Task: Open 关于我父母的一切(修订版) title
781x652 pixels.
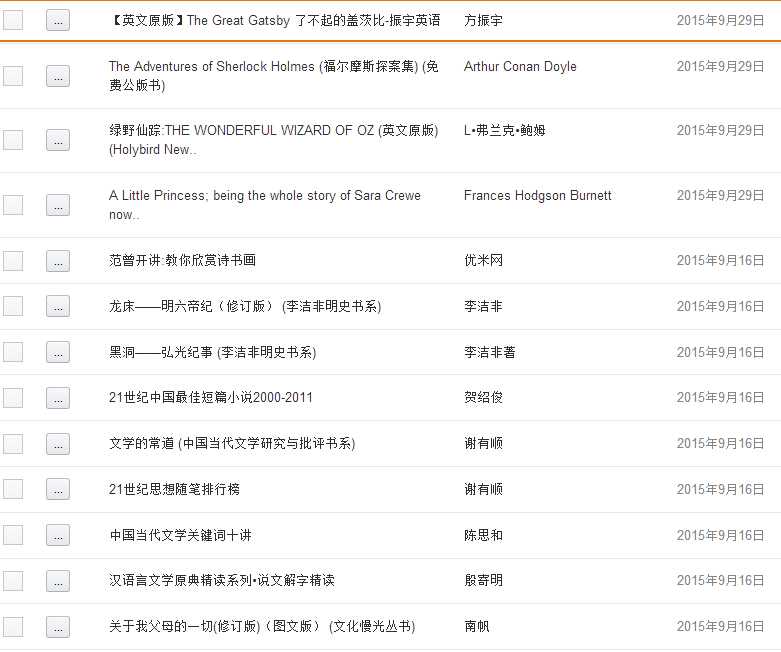Action: (262, 626)
